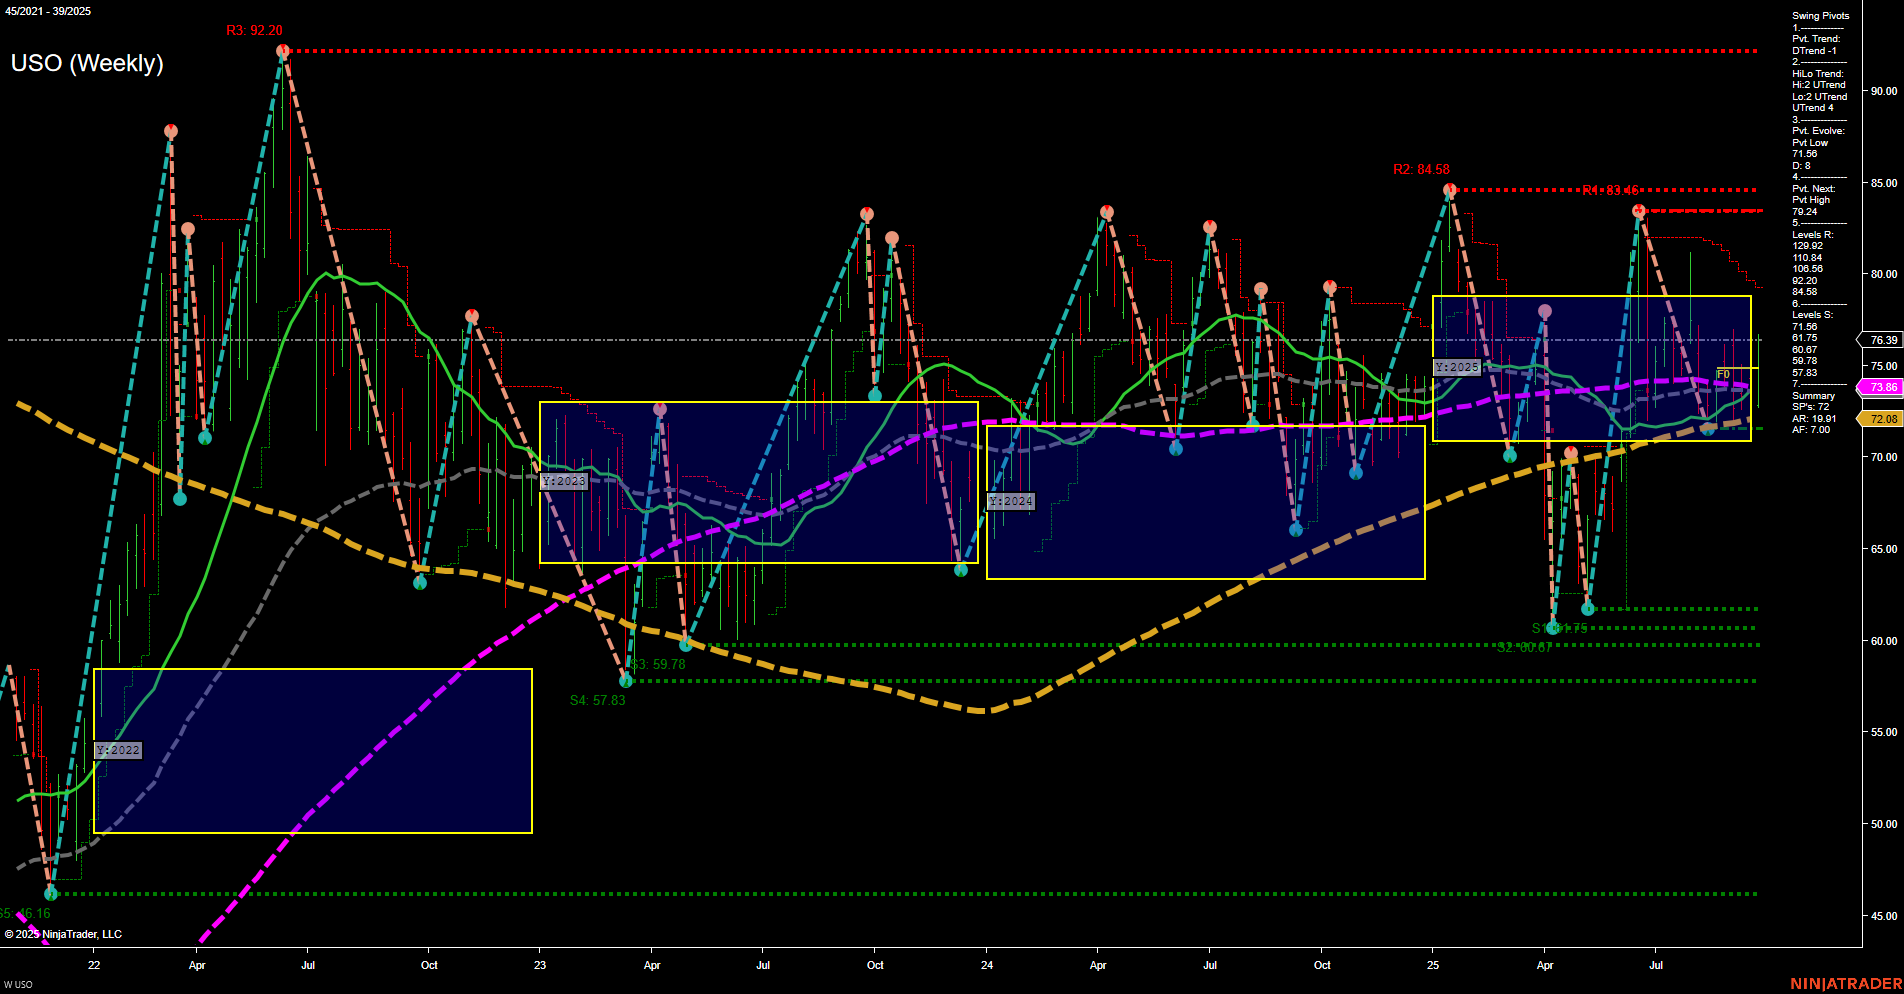Screen dimensions: 1904x994
Task: Click the Apr label on the time axis
Action: 197,965
